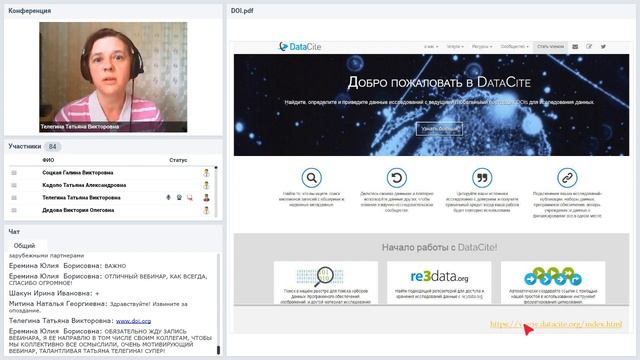Click the DataCite logo in the slide
640x360 pixels.
[x=300, y=47]
